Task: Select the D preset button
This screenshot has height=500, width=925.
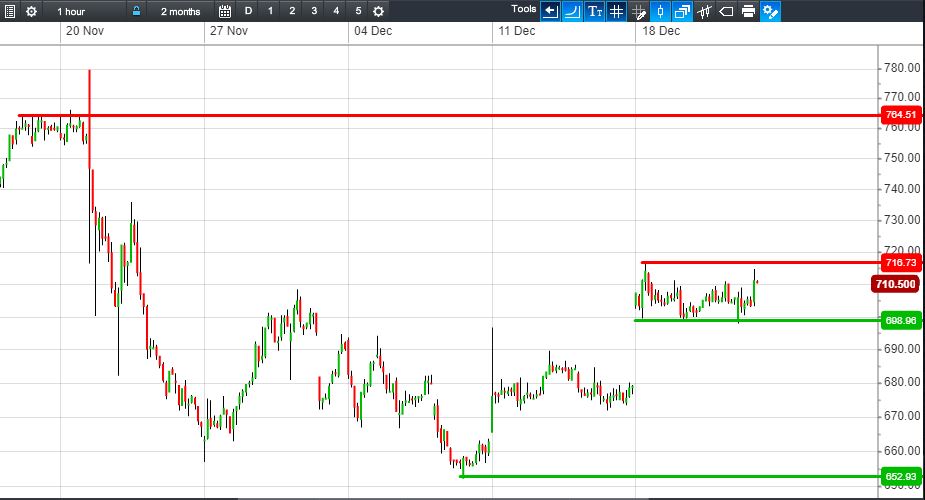Action: click(248, 11)
